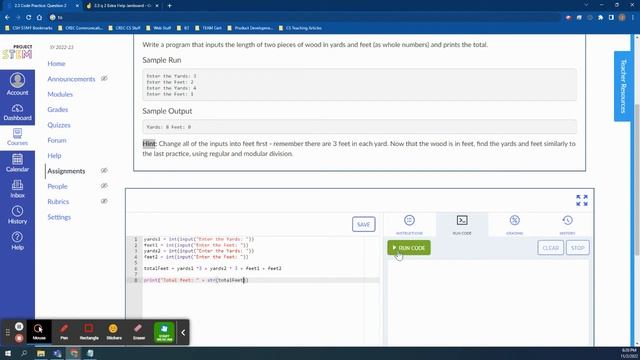
Task: Toggle visibility icon next to Rubrics
Action: pyautogui.click(x=104, y=201)
